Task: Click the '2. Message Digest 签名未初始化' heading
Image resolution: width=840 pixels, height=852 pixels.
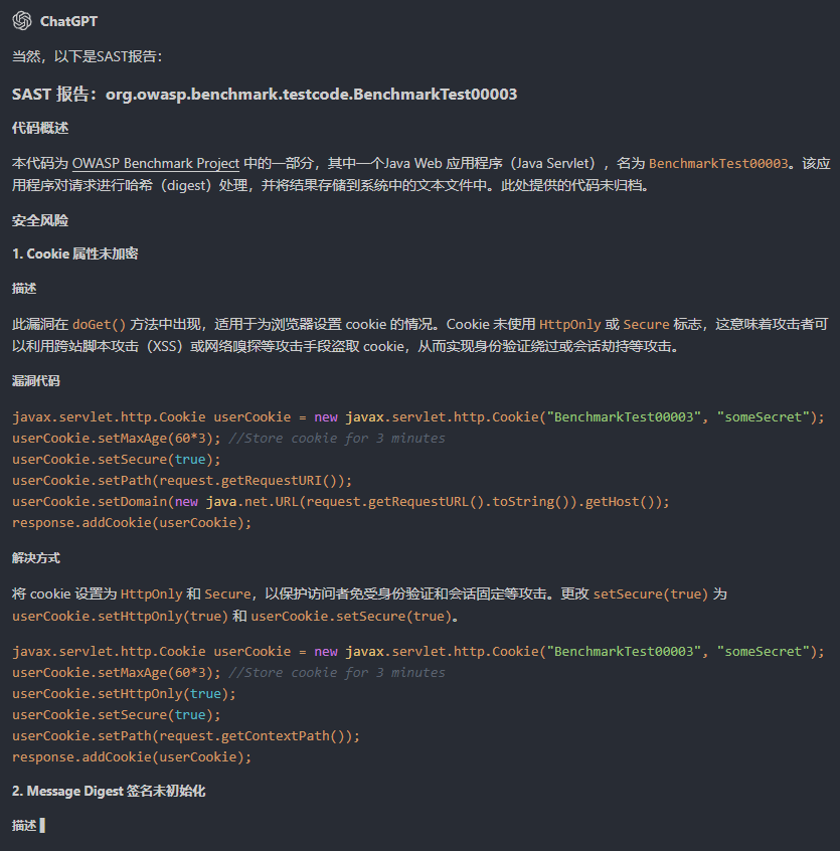Action: tap(109, 791)
